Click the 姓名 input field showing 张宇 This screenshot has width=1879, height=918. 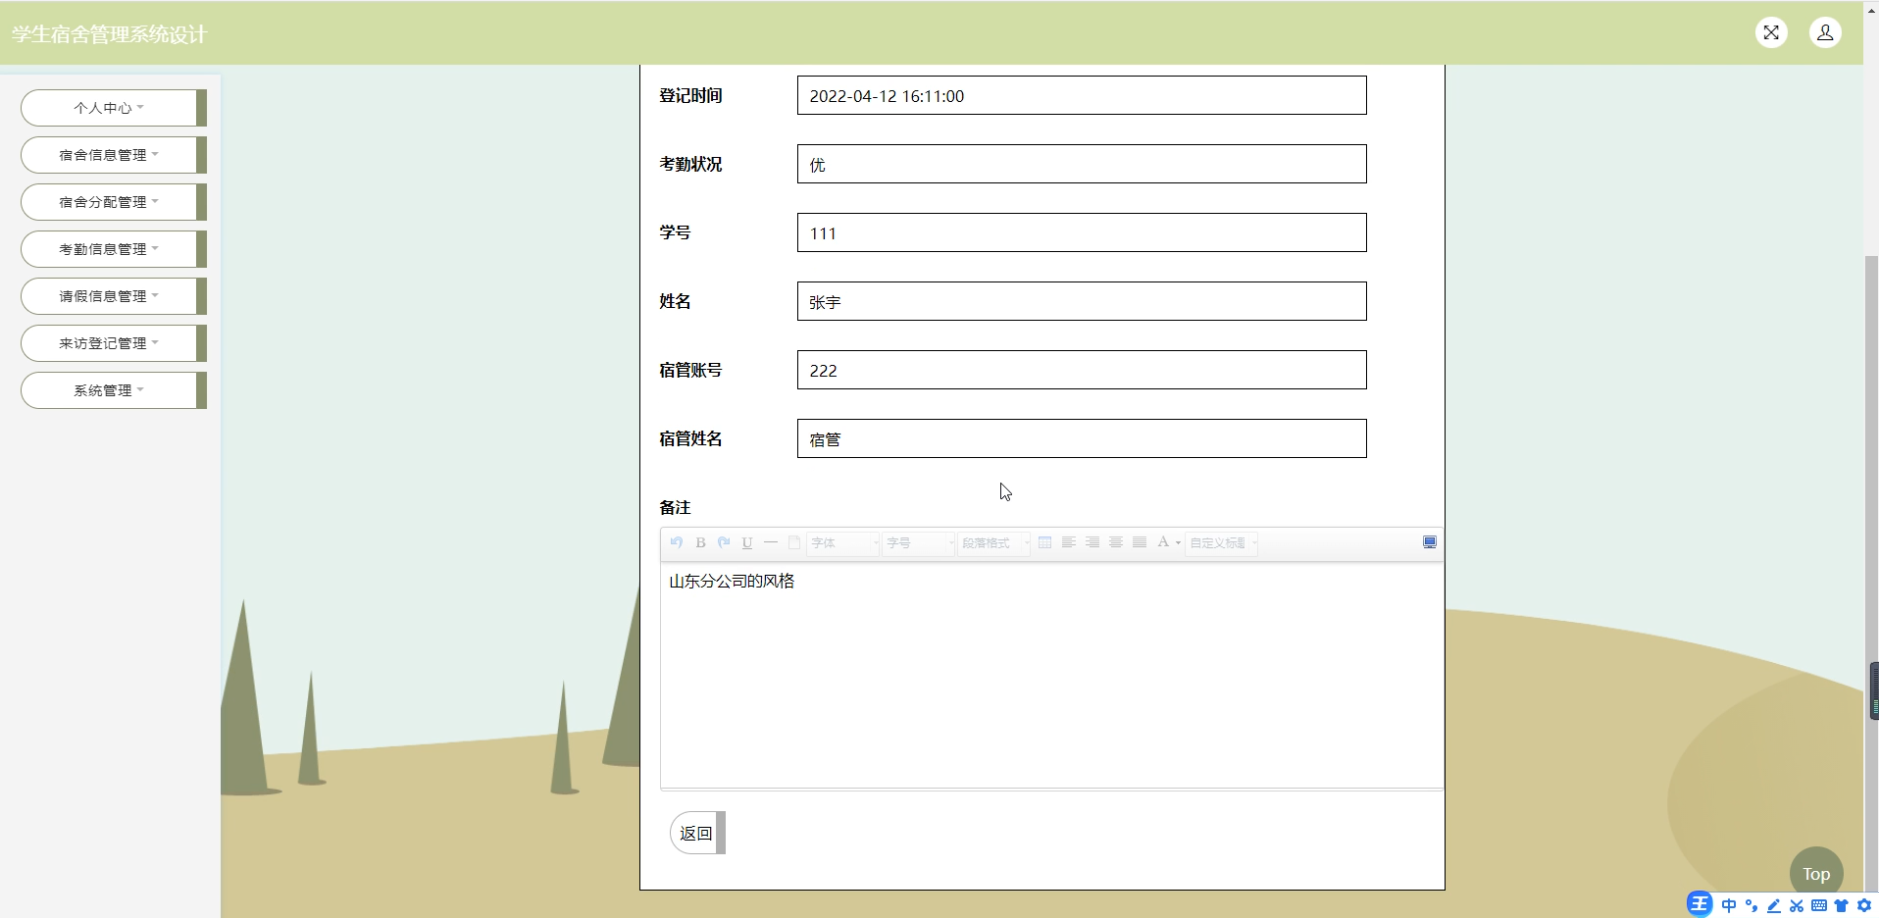coord(1081,301)
